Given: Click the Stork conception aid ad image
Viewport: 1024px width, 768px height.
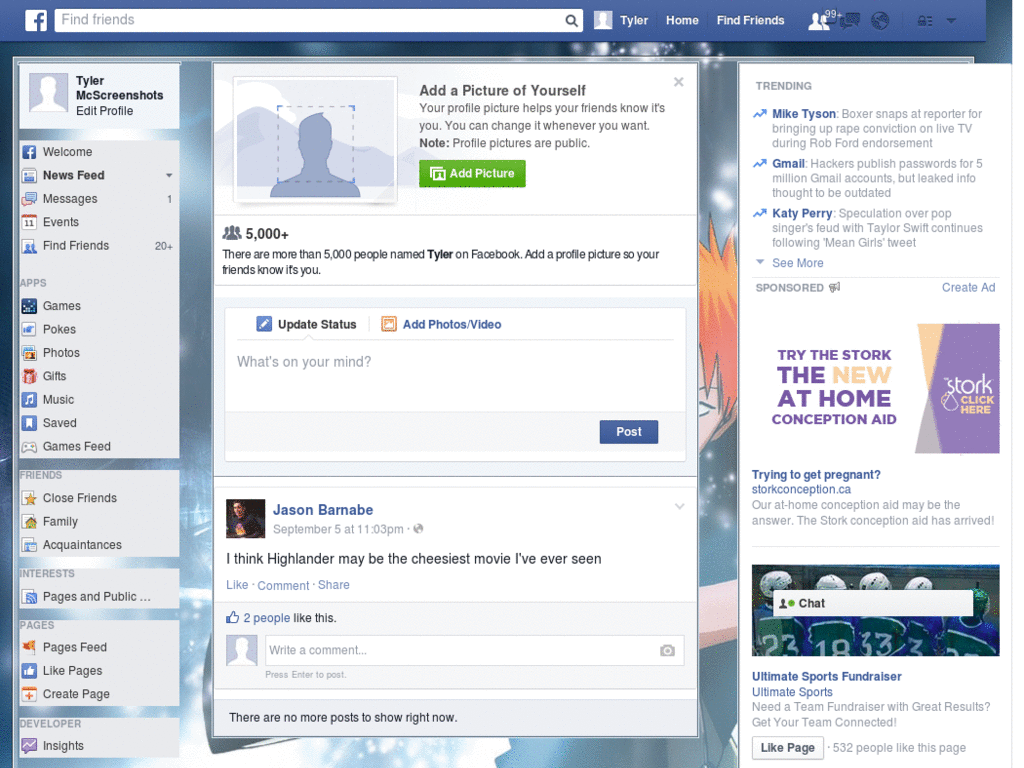Looking at the screenshot, I should [876, 389].
